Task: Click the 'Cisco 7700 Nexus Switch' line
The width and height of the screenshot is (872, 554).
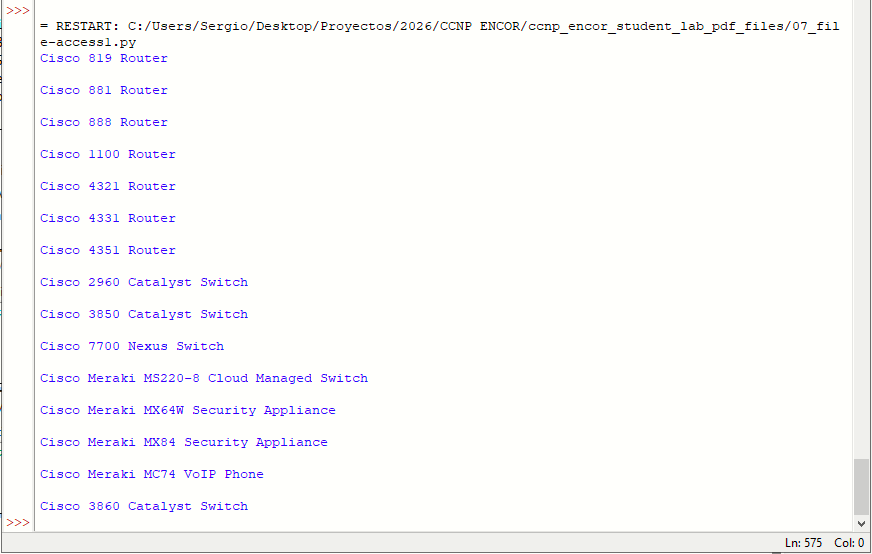Action: (132, 347)
